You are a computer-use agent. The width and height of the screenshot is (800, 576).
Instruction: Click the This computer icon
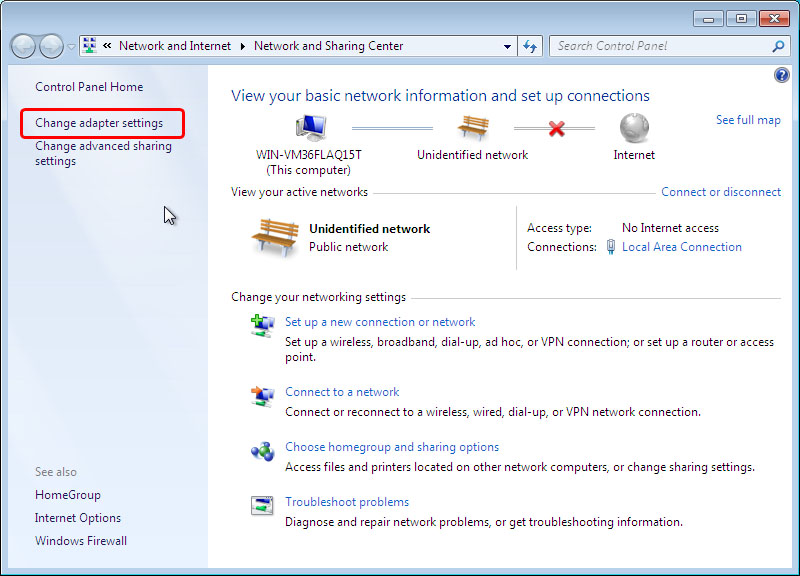[x=311, y=128]
